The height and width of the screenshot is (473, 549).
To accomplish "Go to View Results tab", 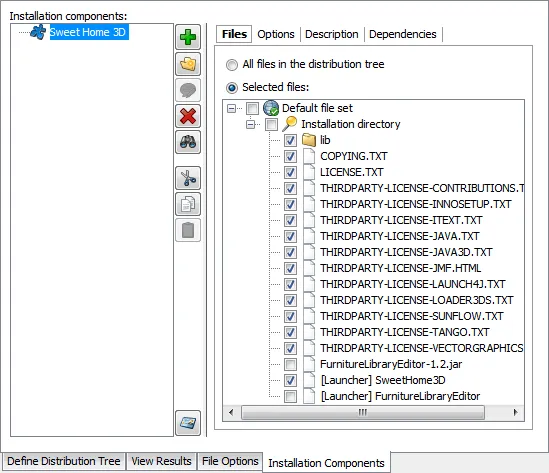I will [161, 461].
